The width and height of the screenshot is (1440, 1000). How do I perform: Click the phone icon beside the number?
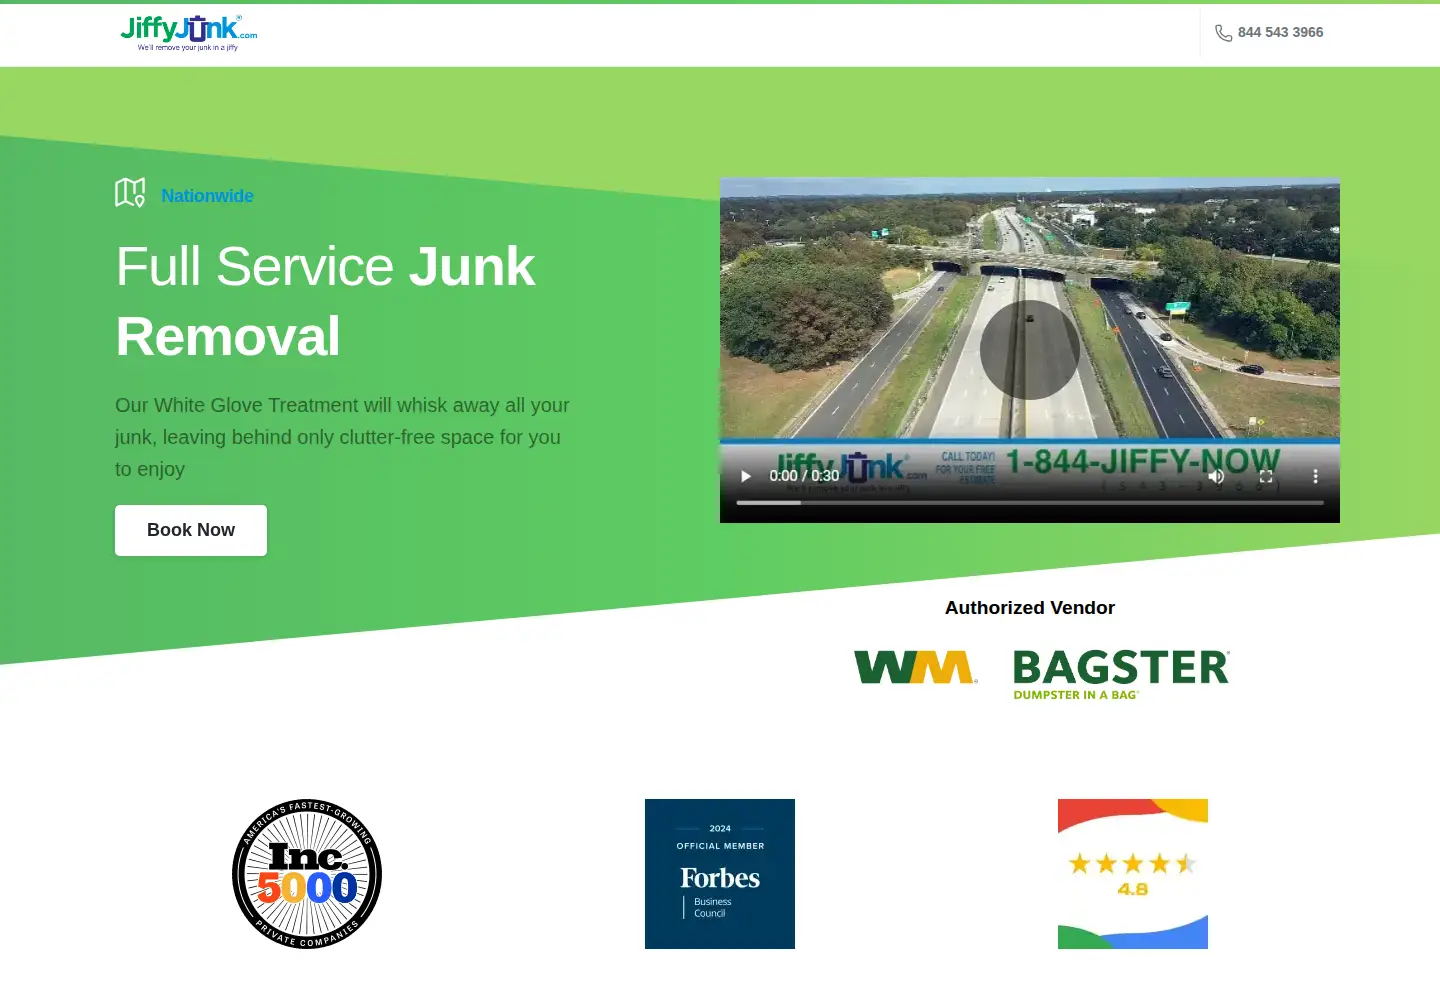(x=1223, y=33)
